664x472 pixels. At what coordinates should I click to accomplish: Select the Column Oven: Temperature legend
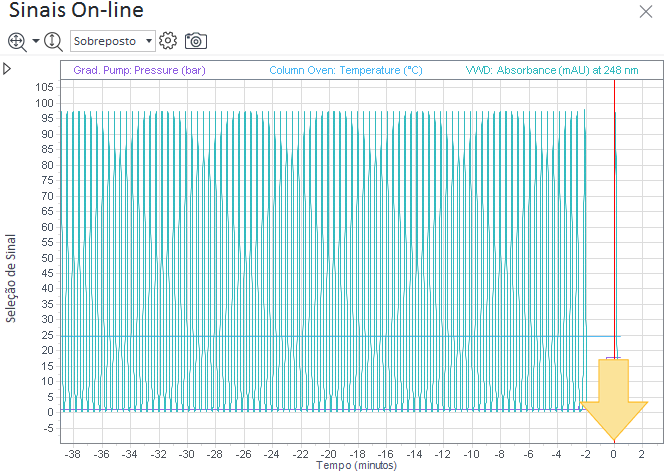pyautogui.click(x=346, y=70)
